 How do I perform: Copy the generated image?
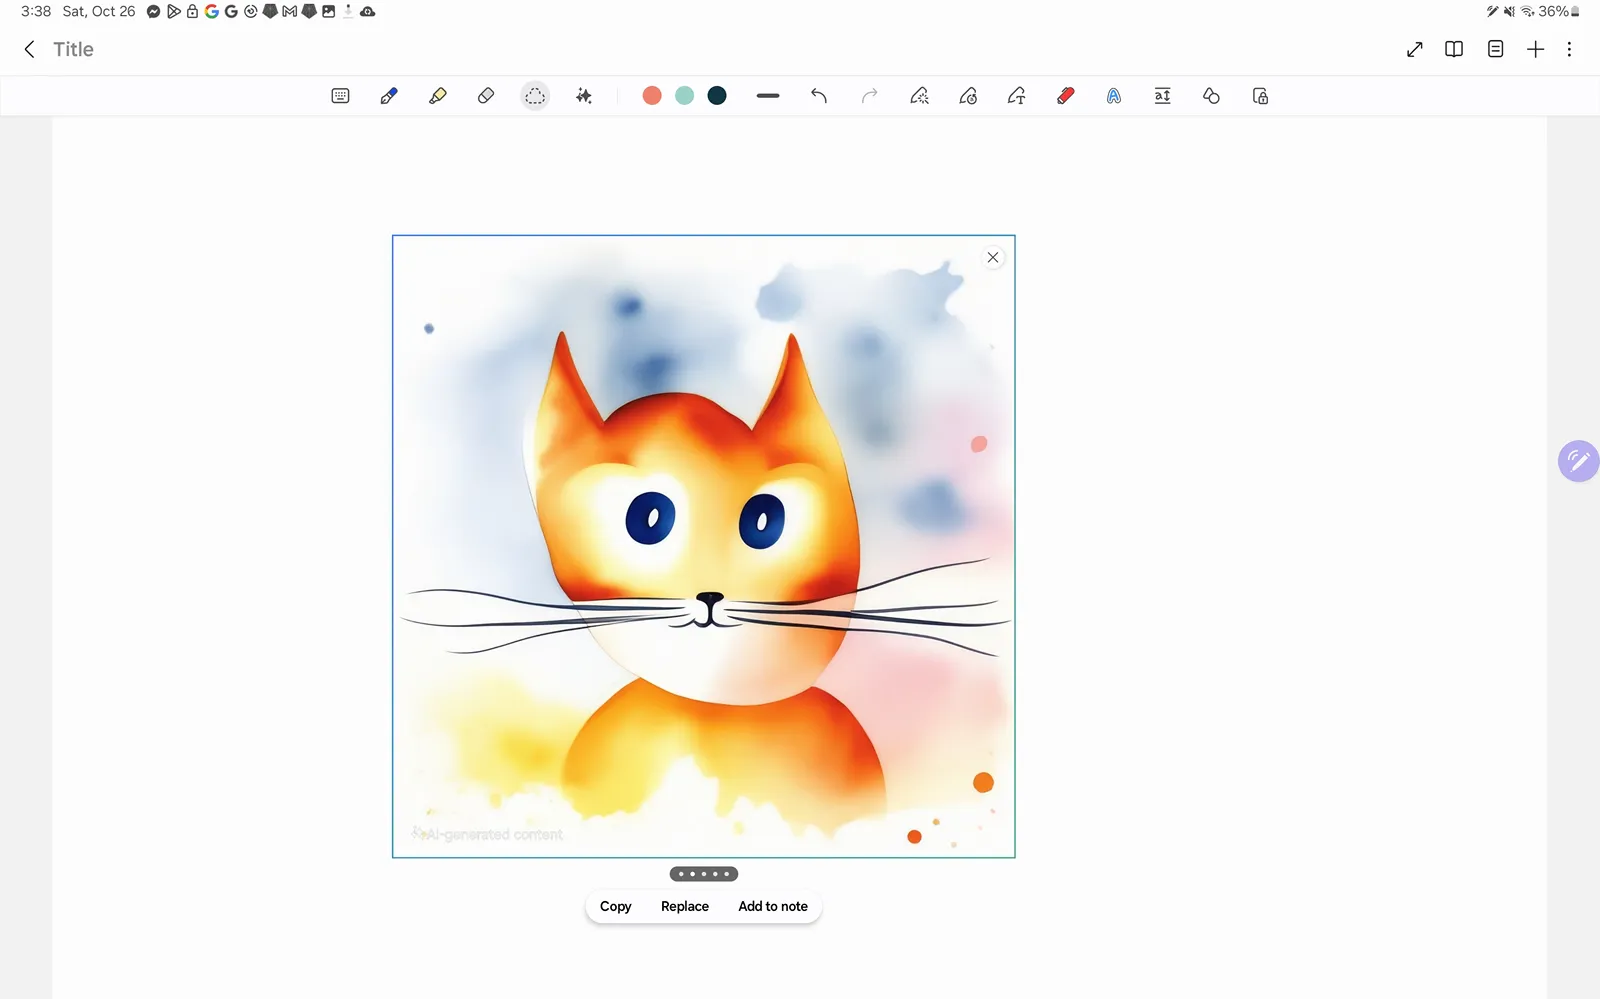(x=615, y=906)
